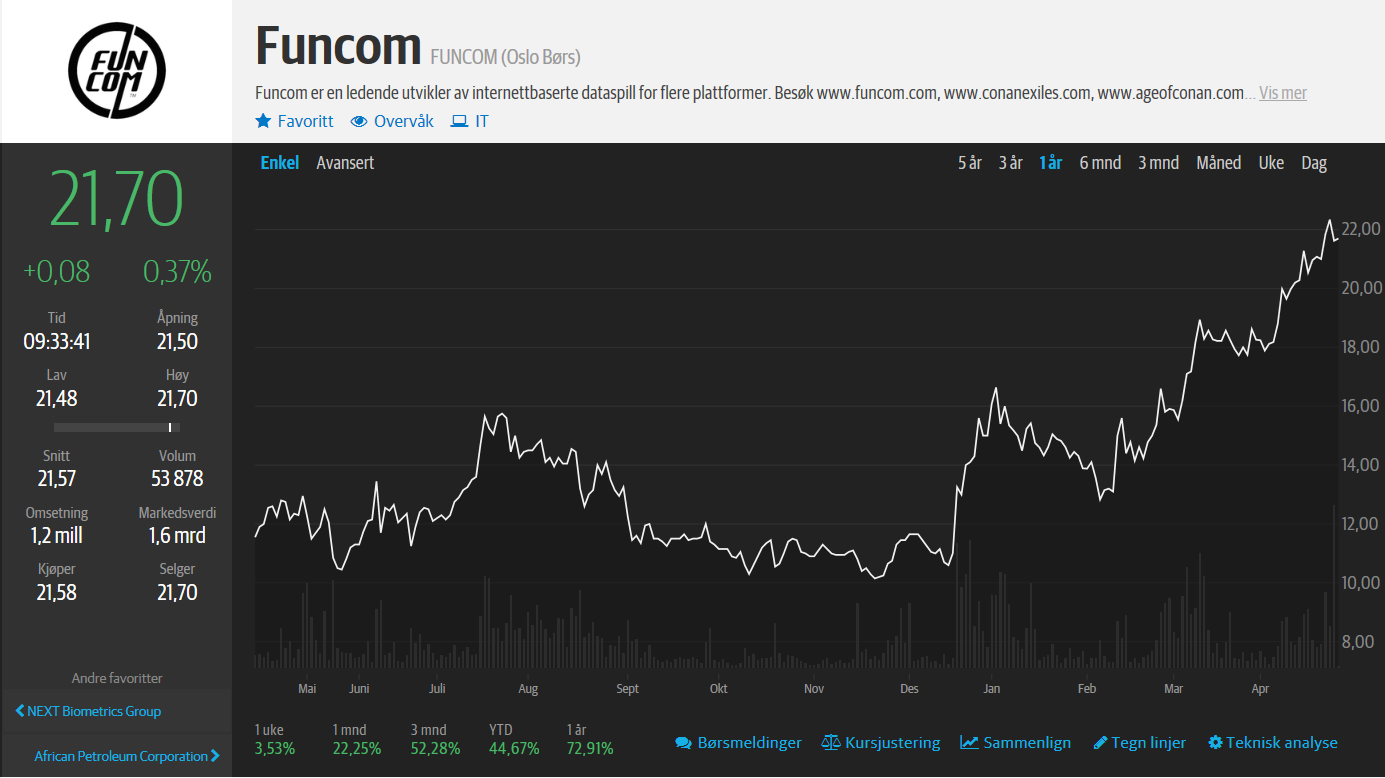Click the Tid value 09:33:41
The width and height of the screenshot is (1385, 778).
tap(57, 342)
